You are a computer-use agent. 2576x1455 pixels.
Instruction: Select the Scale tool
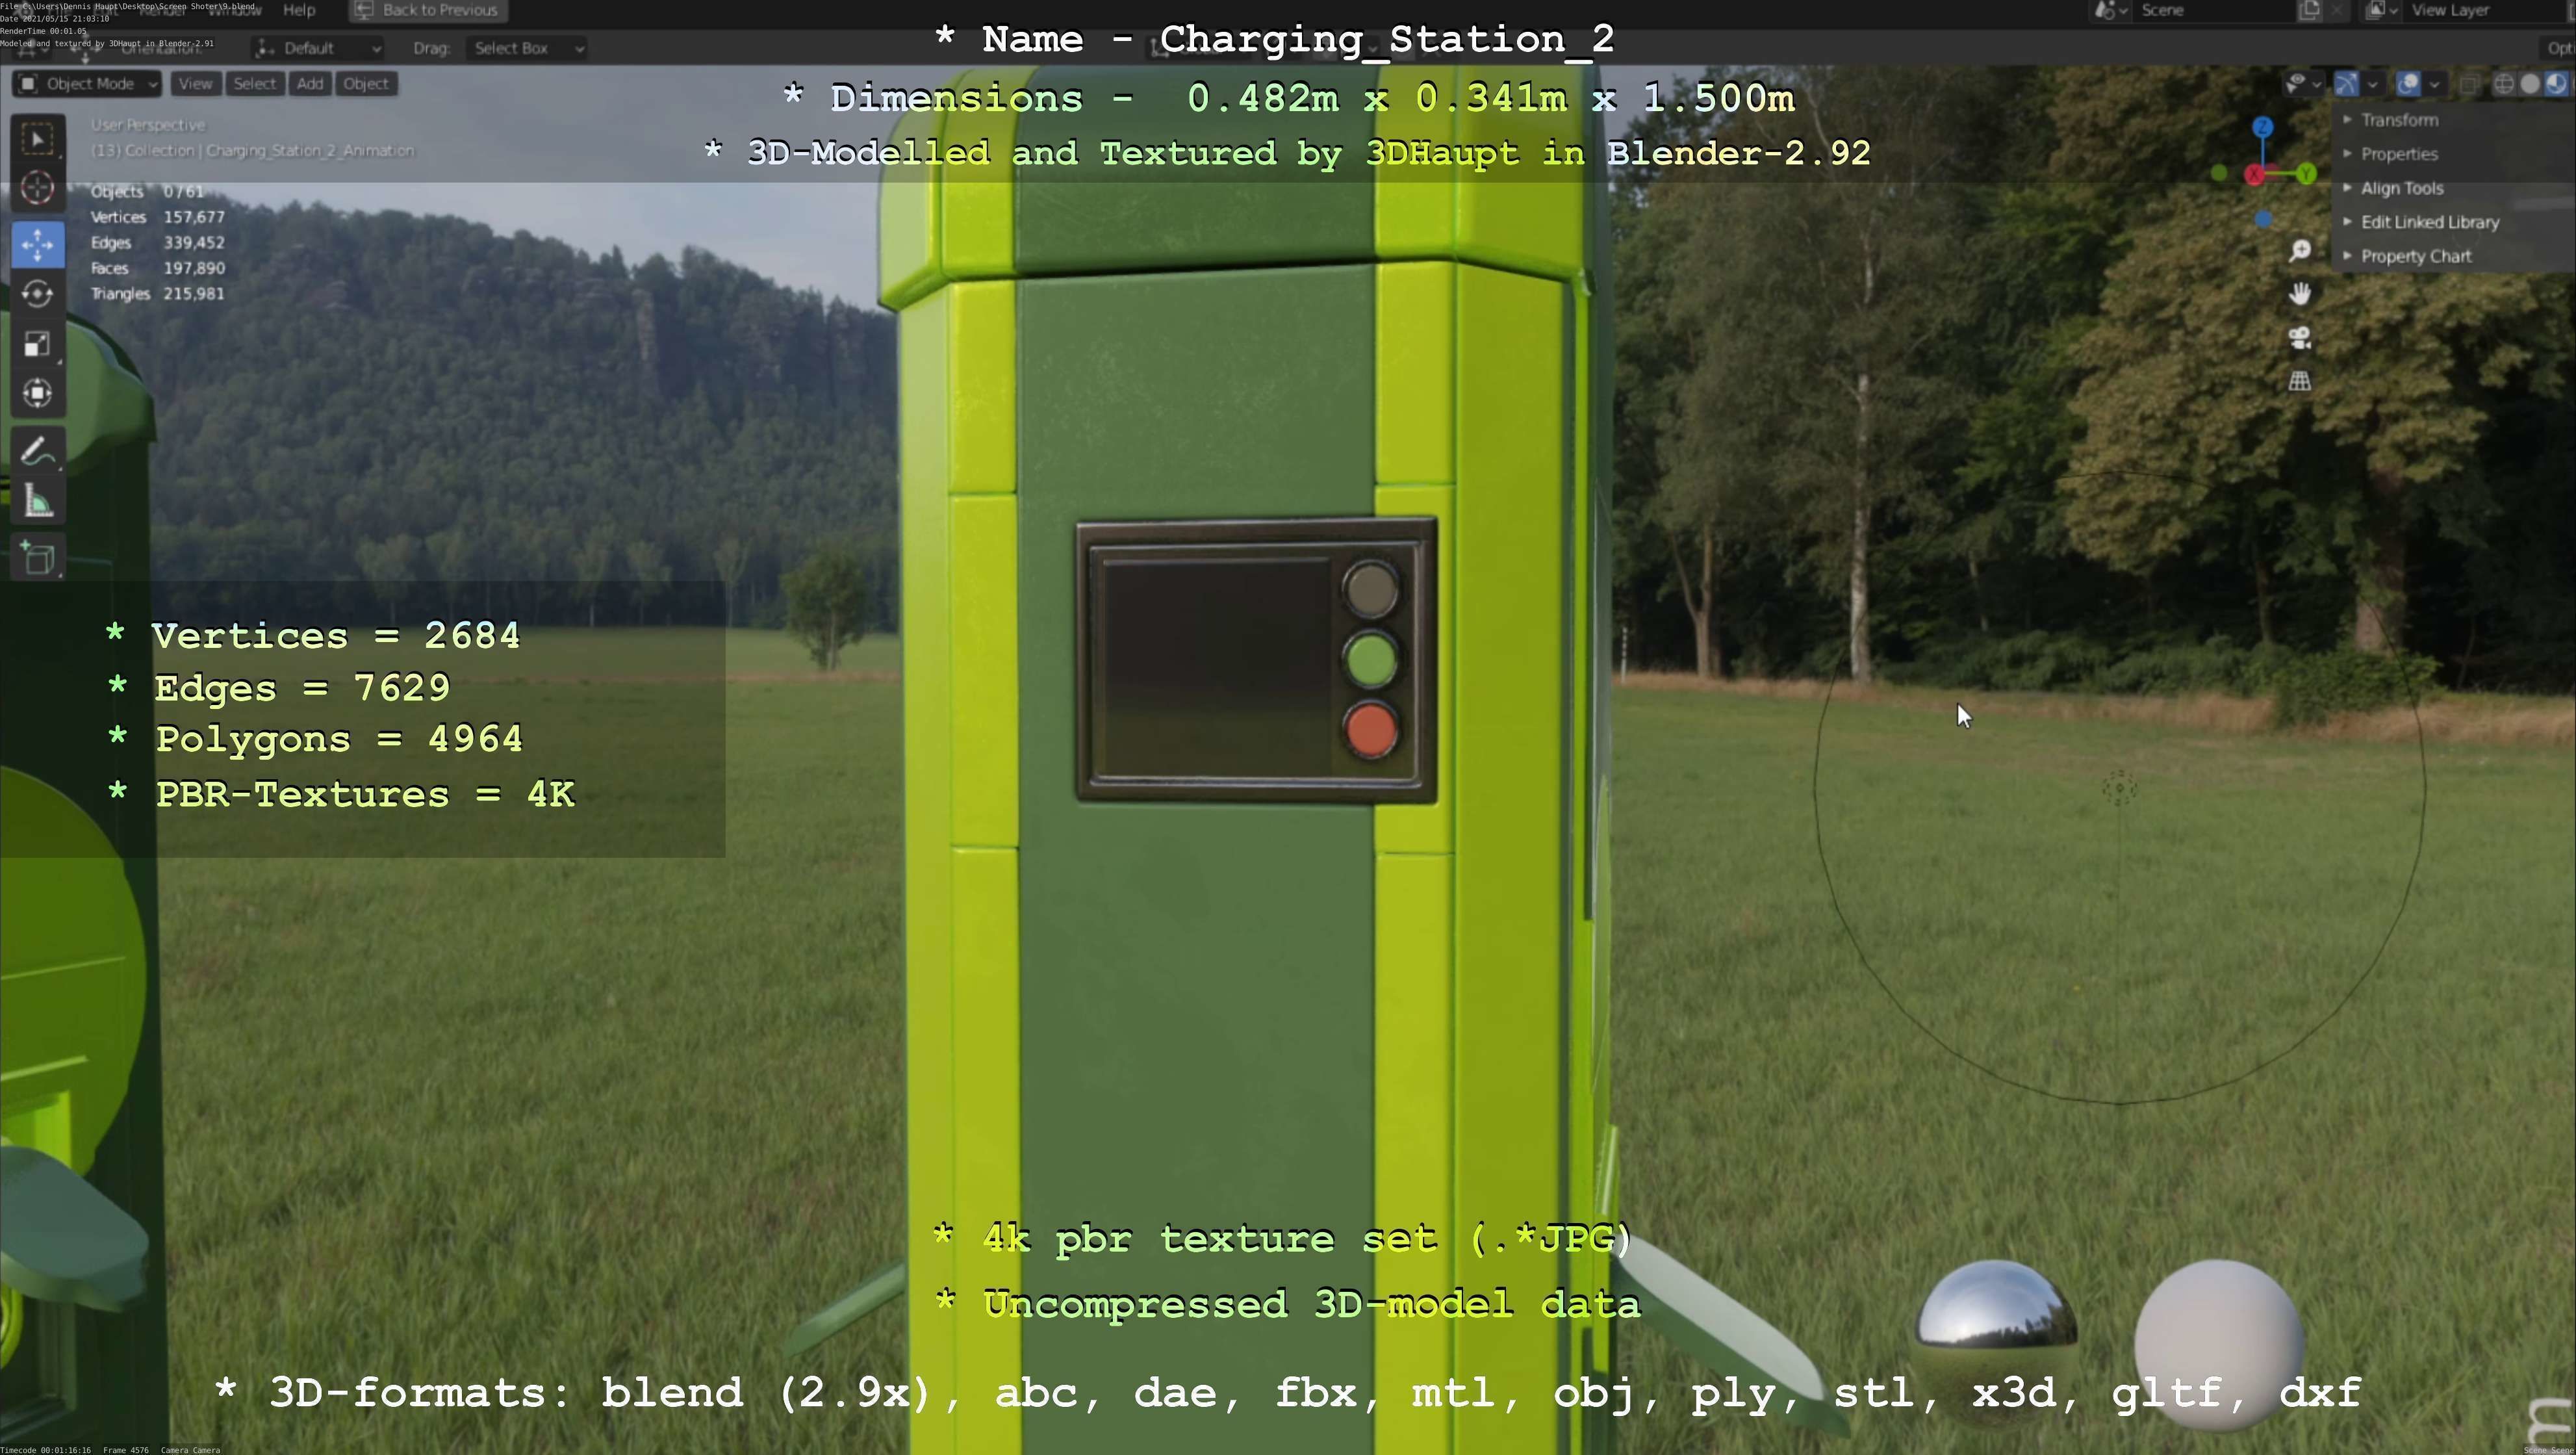coord(38,344)
